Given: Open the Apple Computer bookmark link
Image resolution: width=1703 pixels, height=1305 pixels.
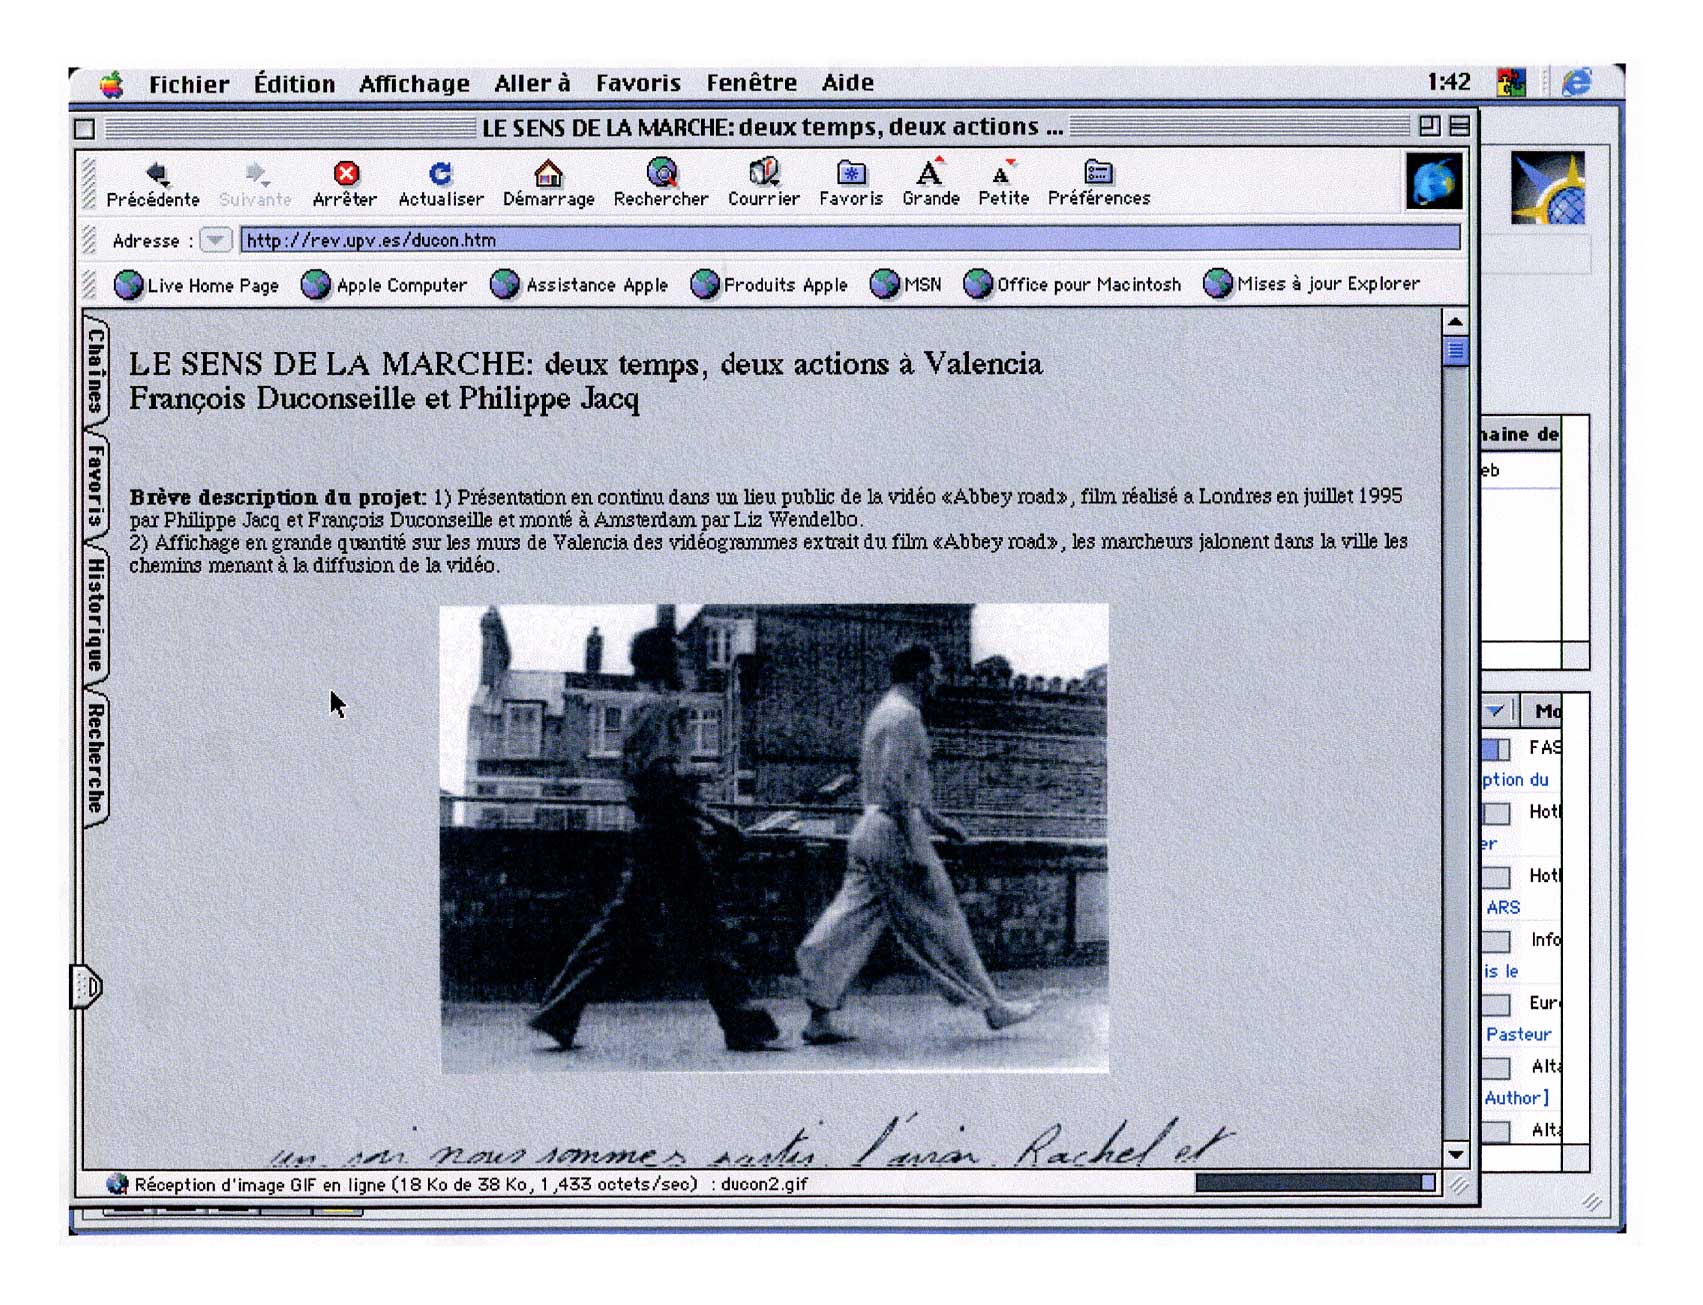Looking at the screenshot, I should pyautogui.click(x=385, y=285).
